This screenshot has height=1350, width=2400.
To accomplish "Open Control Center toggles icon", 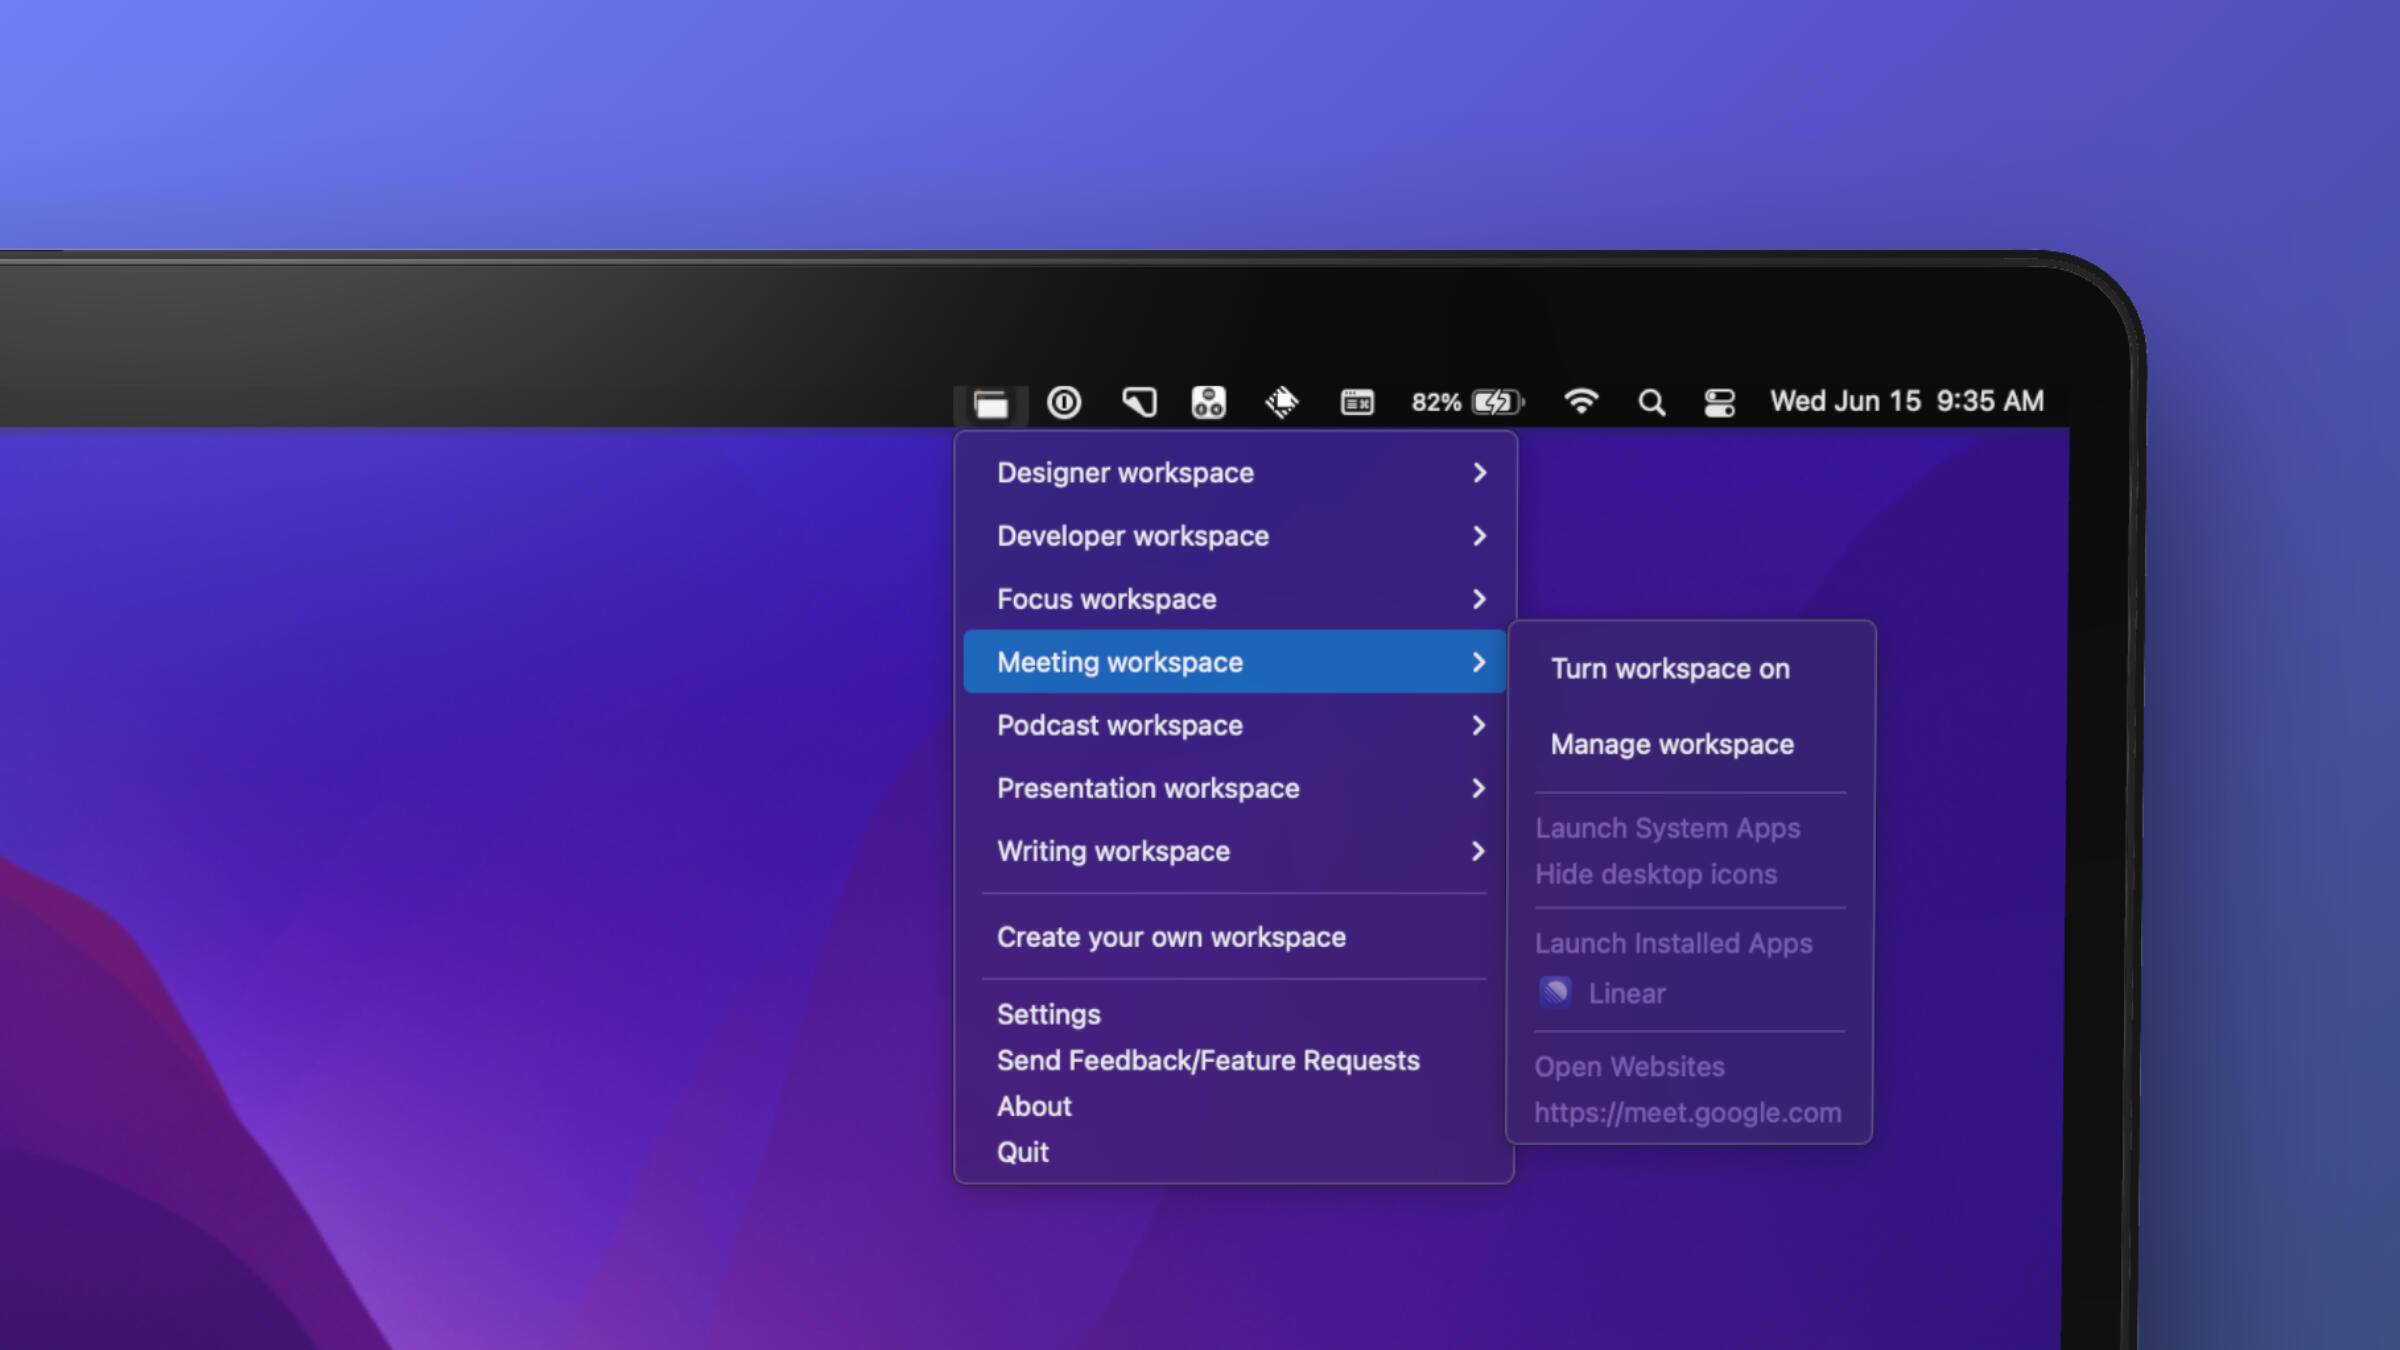I will [x=1719, y=402].
